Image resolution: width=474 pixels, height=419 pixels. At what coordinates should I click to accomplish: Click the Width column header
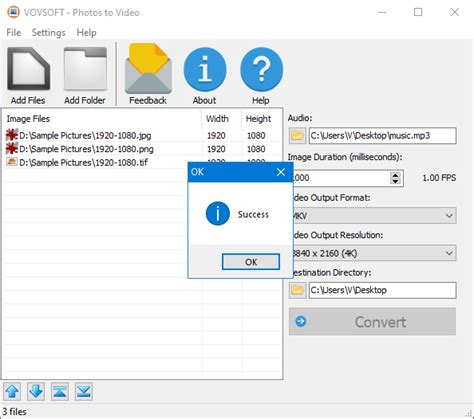click(221, 119)
